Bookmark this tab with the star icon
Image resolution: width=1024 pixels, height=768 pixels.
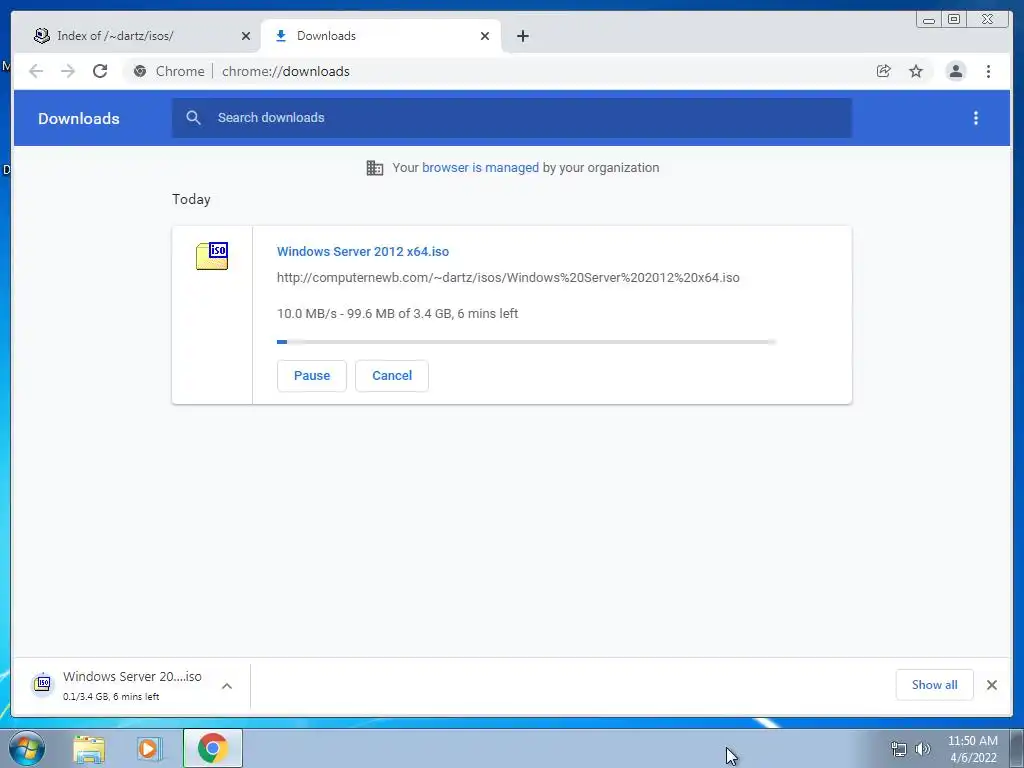pos(916,71)
